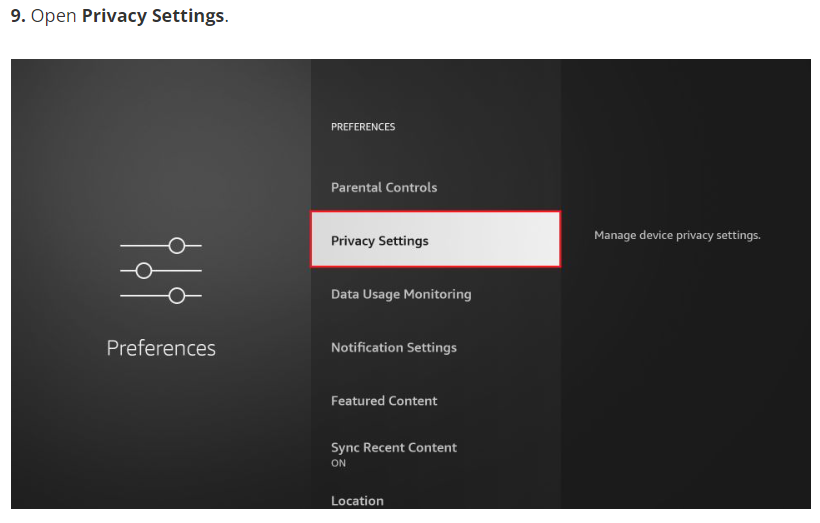Click the 'Manage device privacy settings.' description
Screen dimensions: 820x523
click(x=677, y=235)
